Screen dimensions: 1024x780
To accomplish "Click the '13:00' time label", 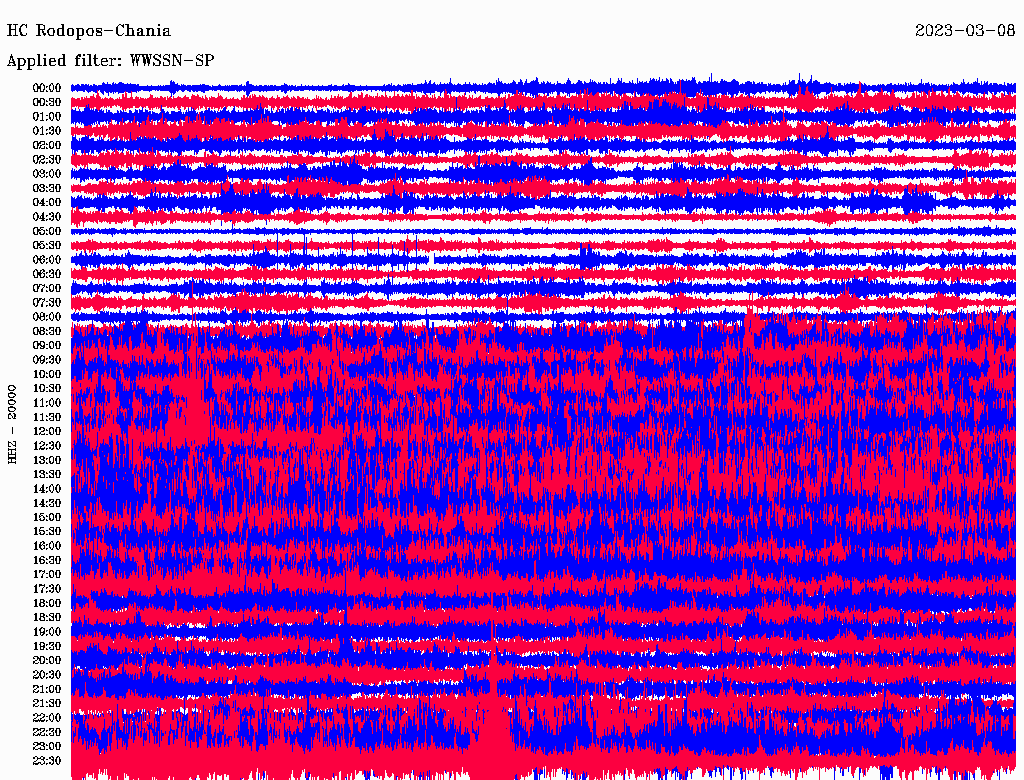I will [x=47, y=460].
